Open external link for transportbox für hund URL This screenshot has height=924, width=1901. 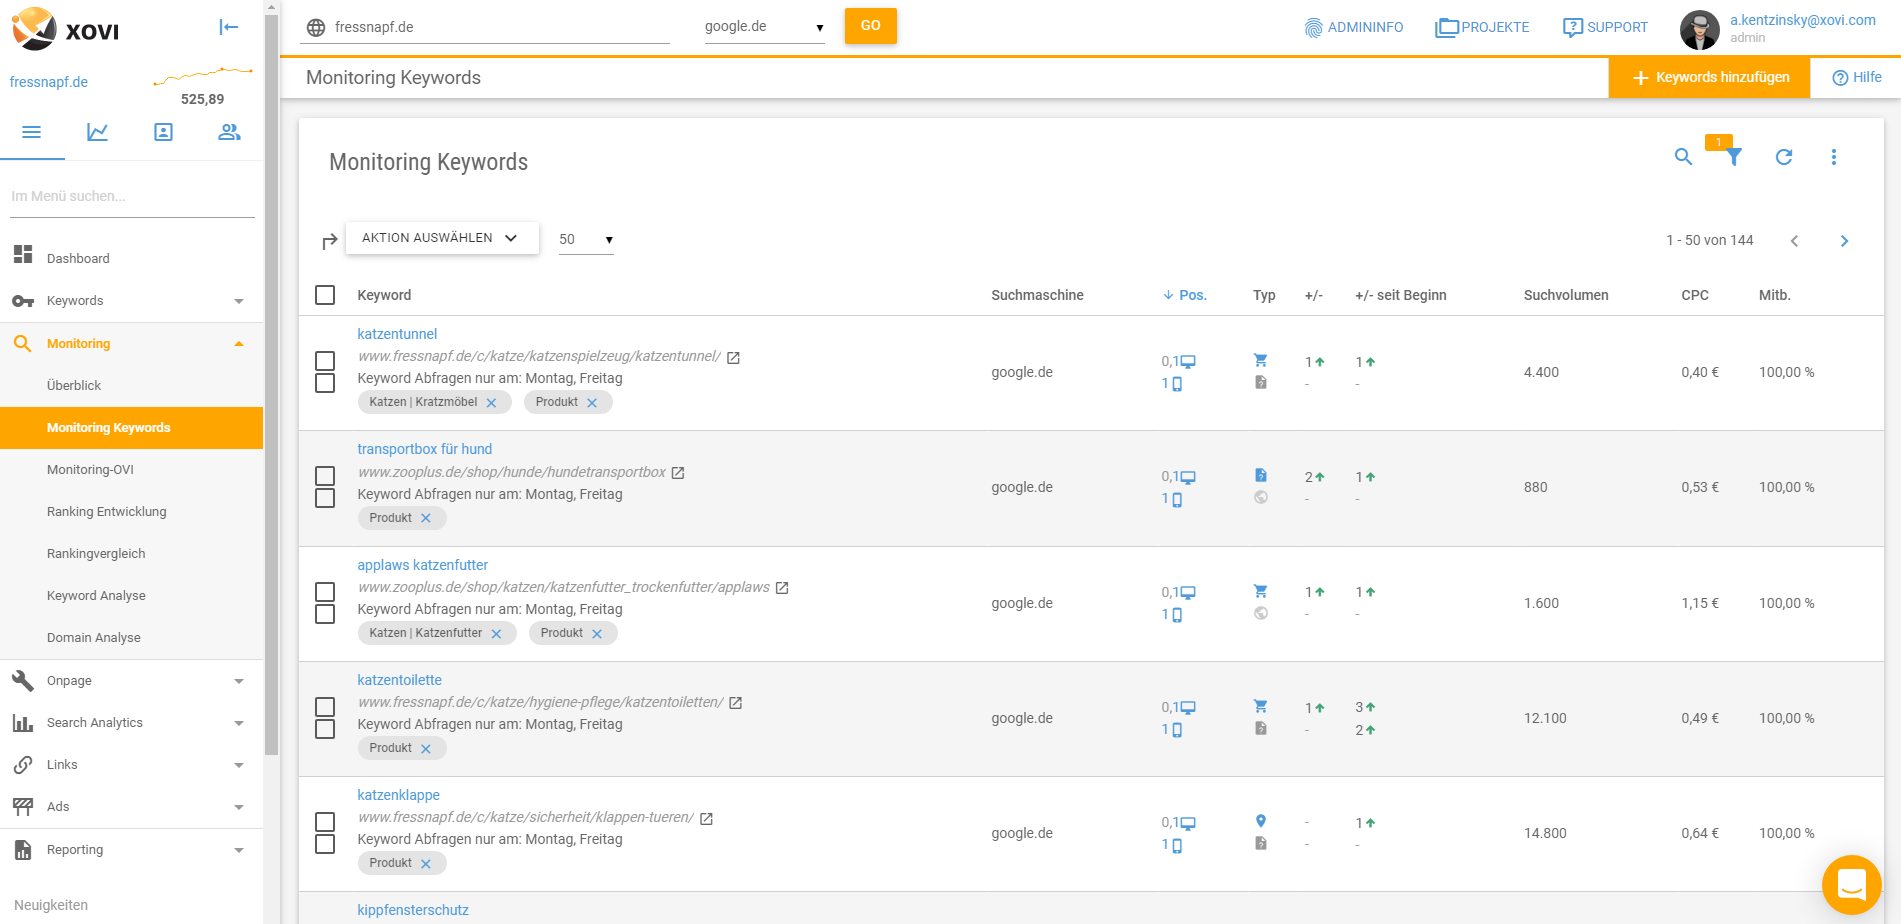(678, 473)
